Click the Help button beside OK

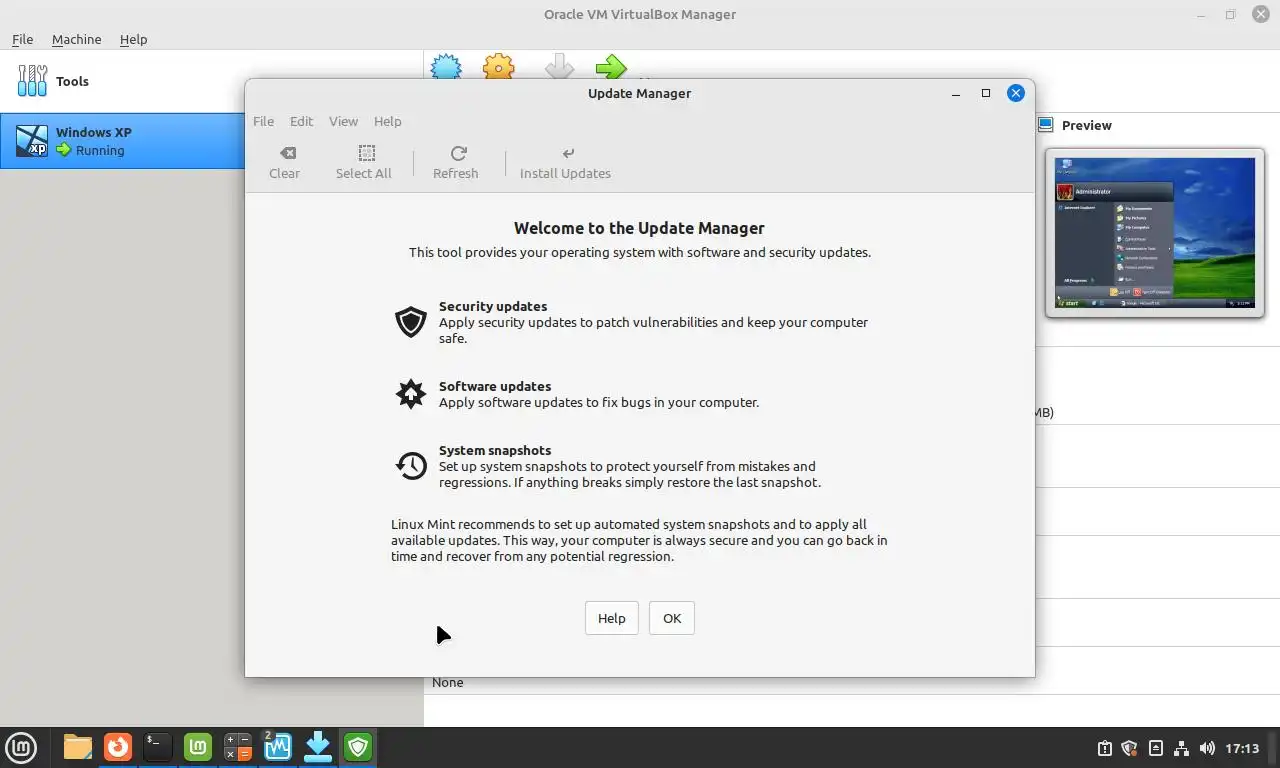click(x=611, y=618)
